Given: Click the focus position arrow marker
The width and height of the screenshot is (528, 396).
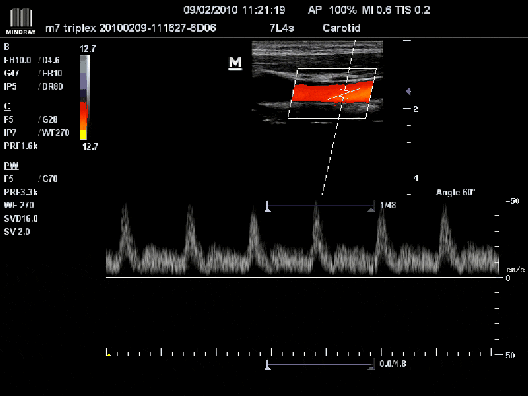Looking at the screenshot, I should tap(408, 91).
